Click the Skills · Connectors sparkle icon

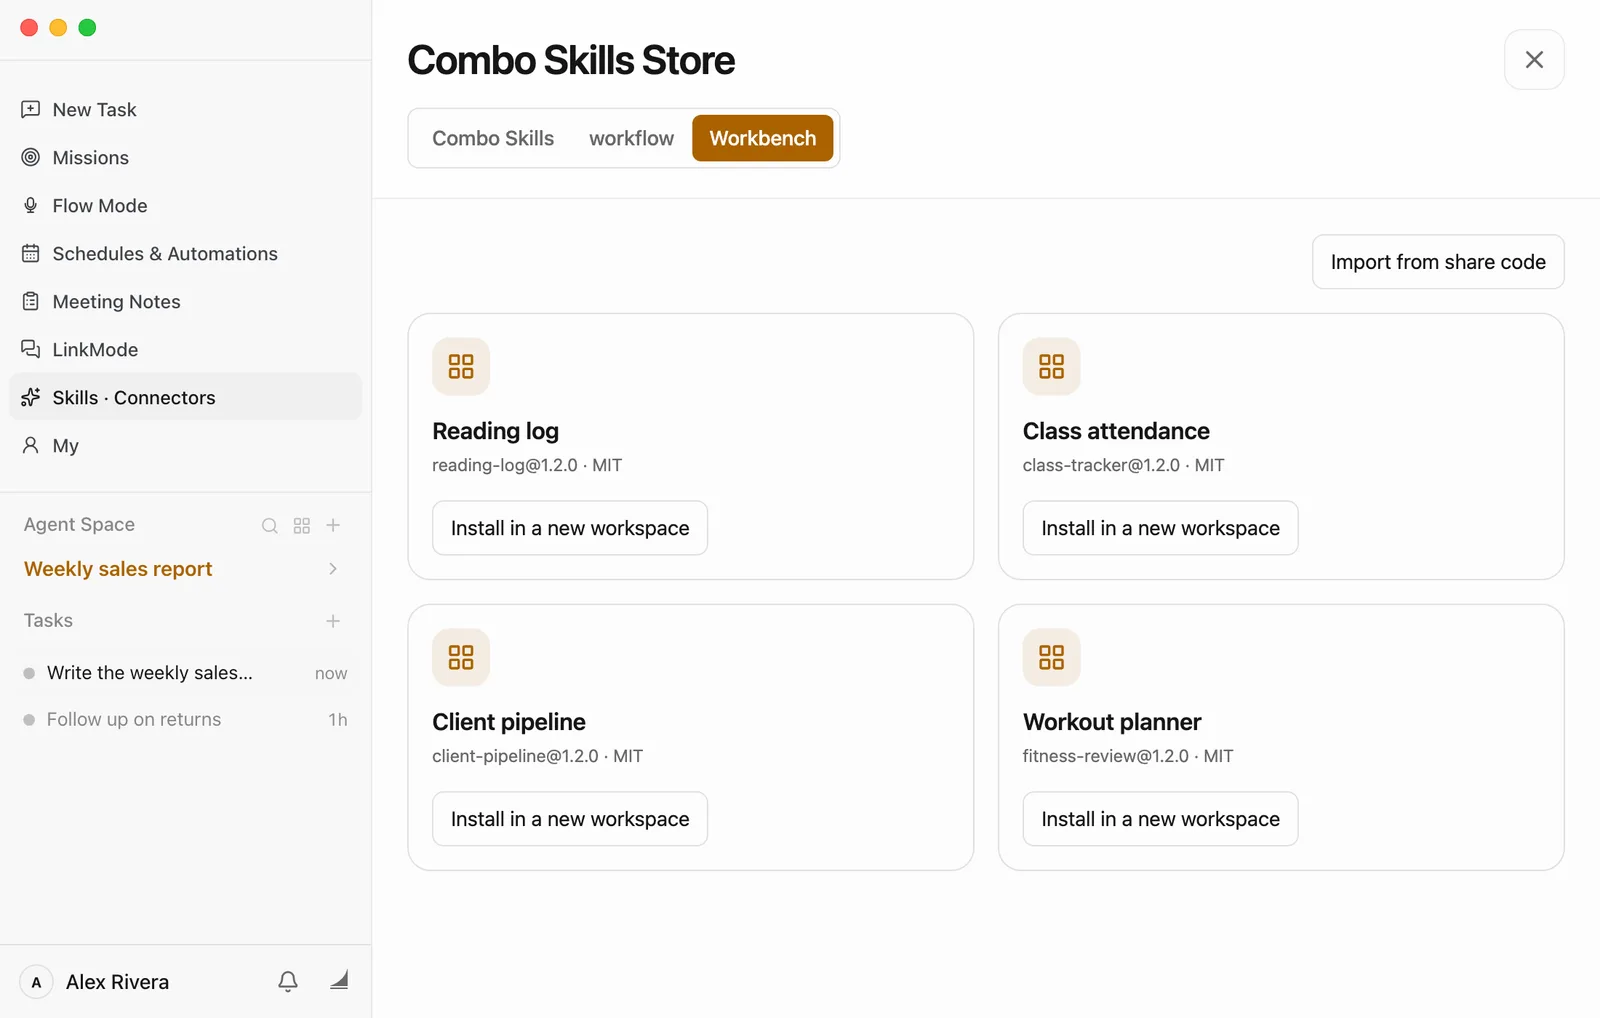[31, 397]
